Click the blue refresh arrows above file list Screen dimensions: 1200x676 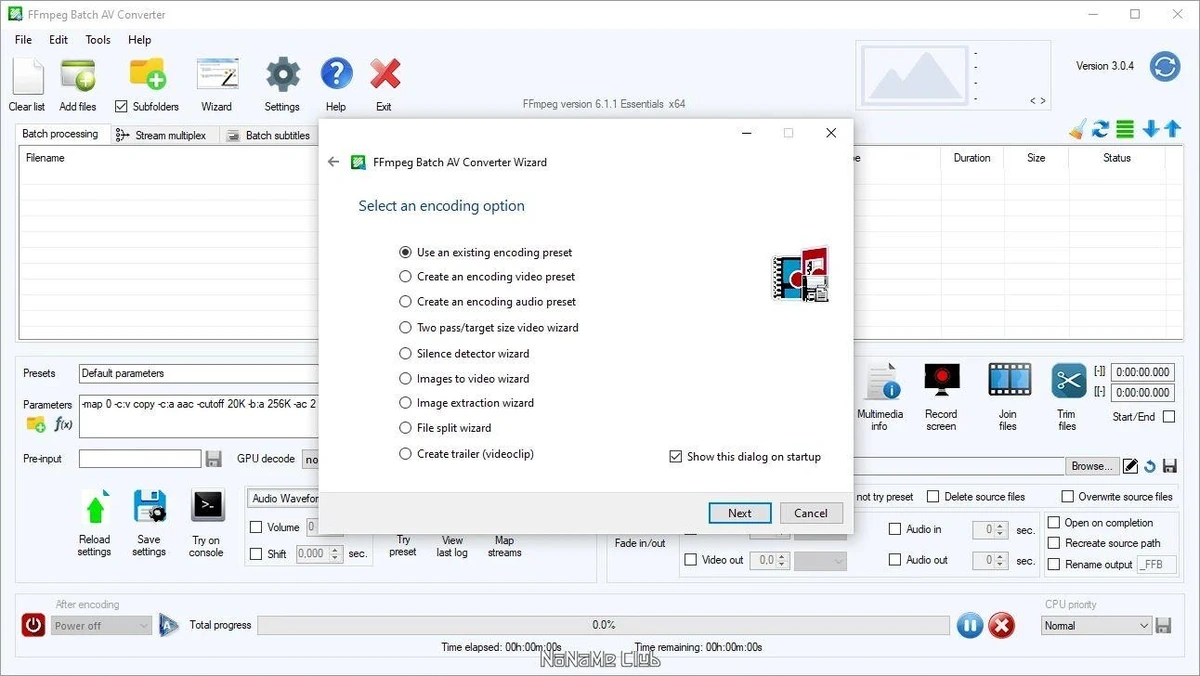pos(1101,129)
